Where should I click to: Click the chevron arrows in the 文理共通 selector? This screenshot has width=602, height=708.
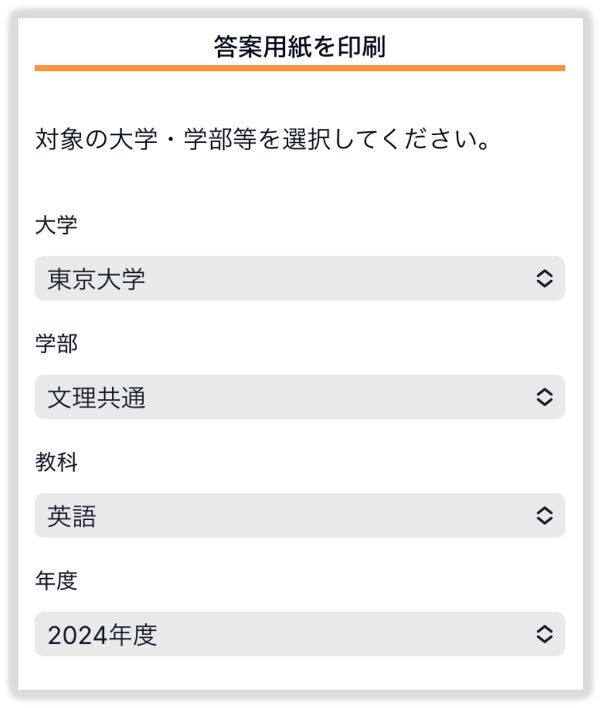point(544,397)
